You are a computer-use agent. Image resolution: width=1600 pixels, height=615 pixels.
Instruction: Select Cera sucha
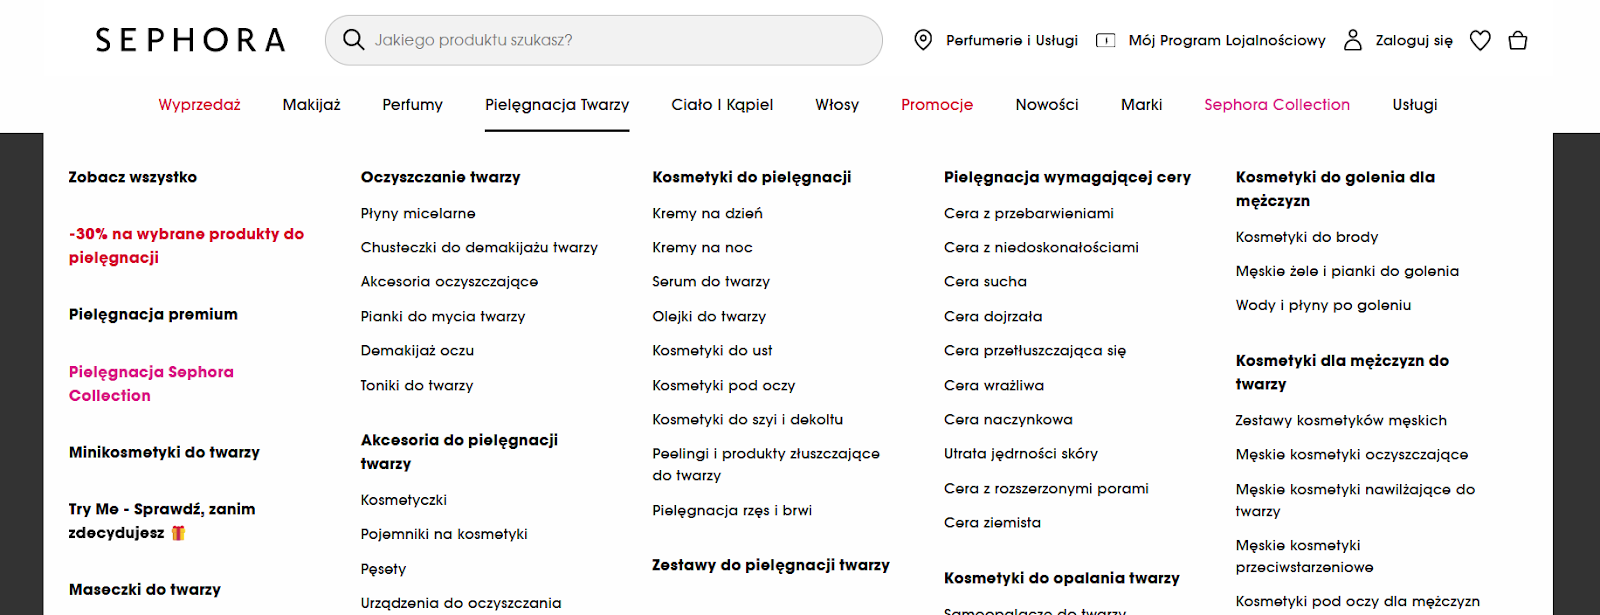(x=985, y=282)
